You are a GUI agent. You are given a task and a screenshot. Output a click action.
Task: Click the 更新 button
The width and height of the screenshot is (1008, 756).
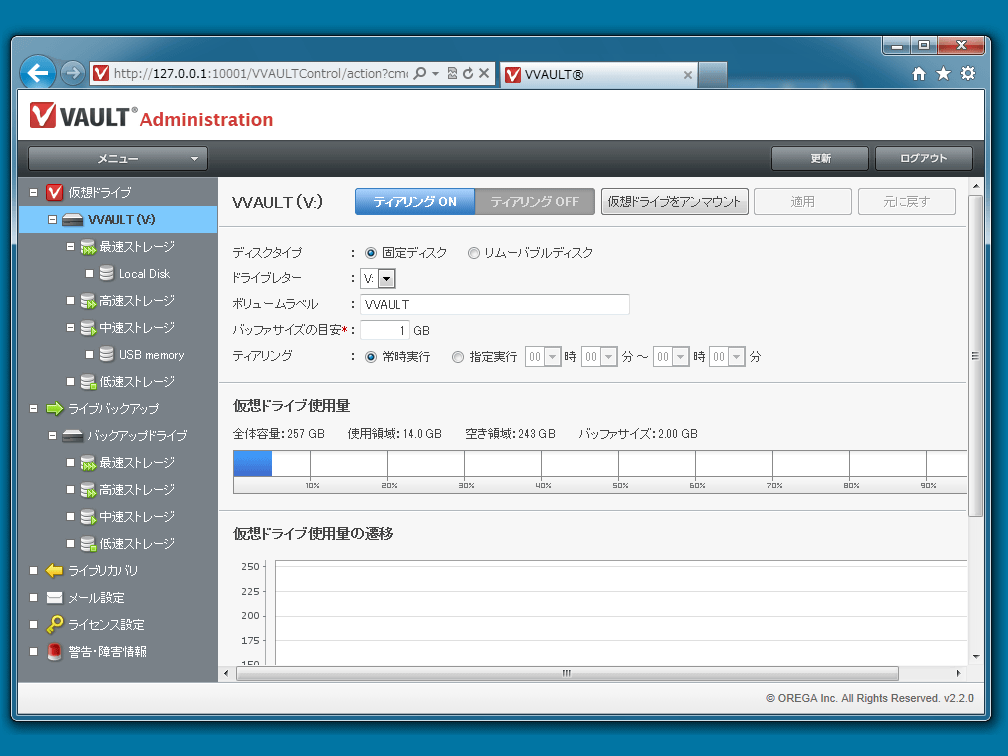pos(820,159)
